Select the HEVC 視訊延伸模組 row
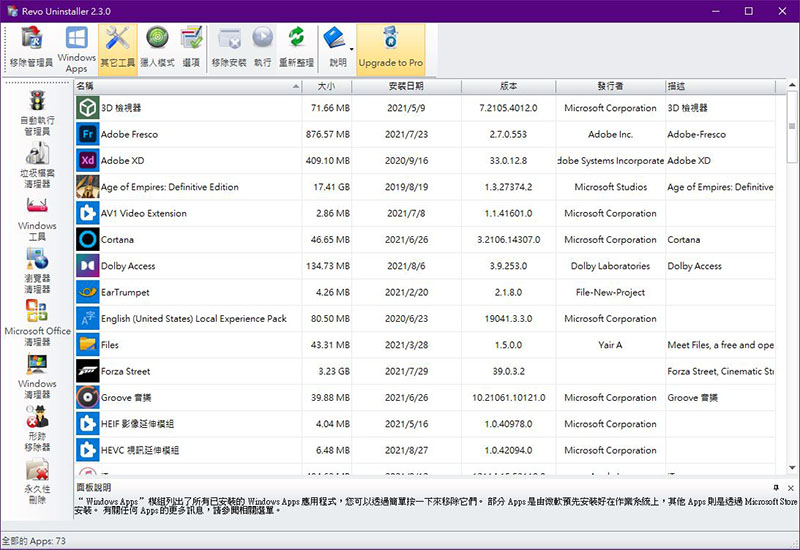800x550 pixels. point(425,451)
